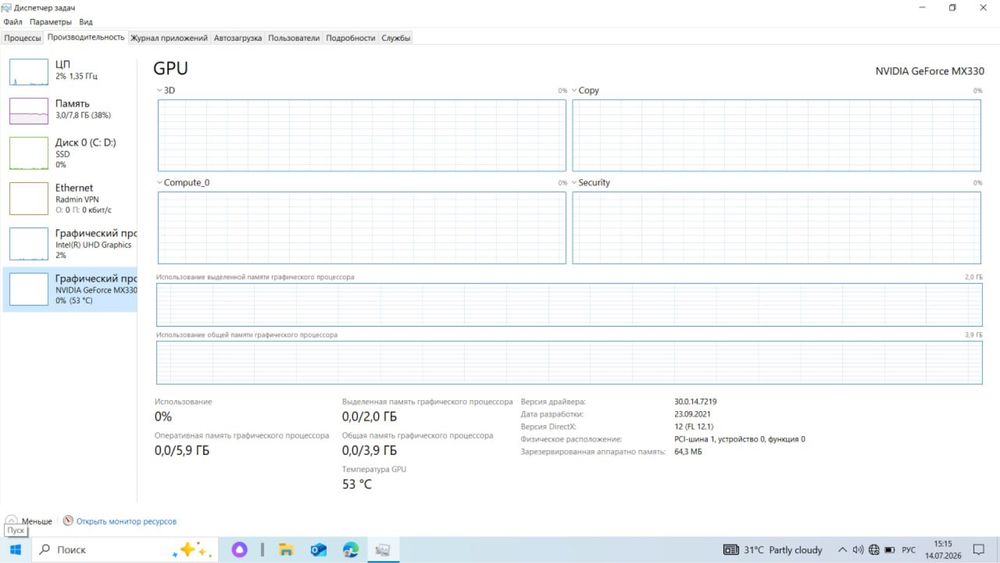Click the DirectX version 12 (FL 12.1)
This screenshot has height=563, width=1000.
point(694,427)
